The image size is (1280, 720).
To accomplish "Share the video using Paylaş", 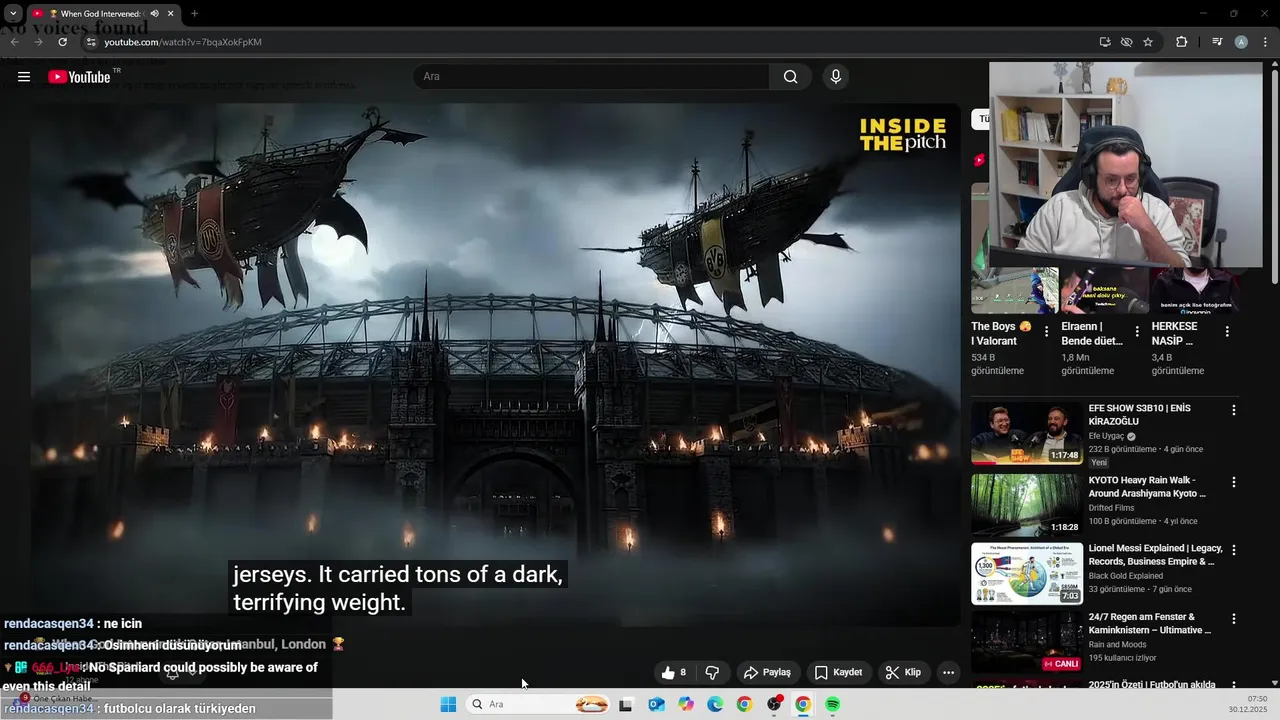I will pyautogui.click(x=768, y=672).
